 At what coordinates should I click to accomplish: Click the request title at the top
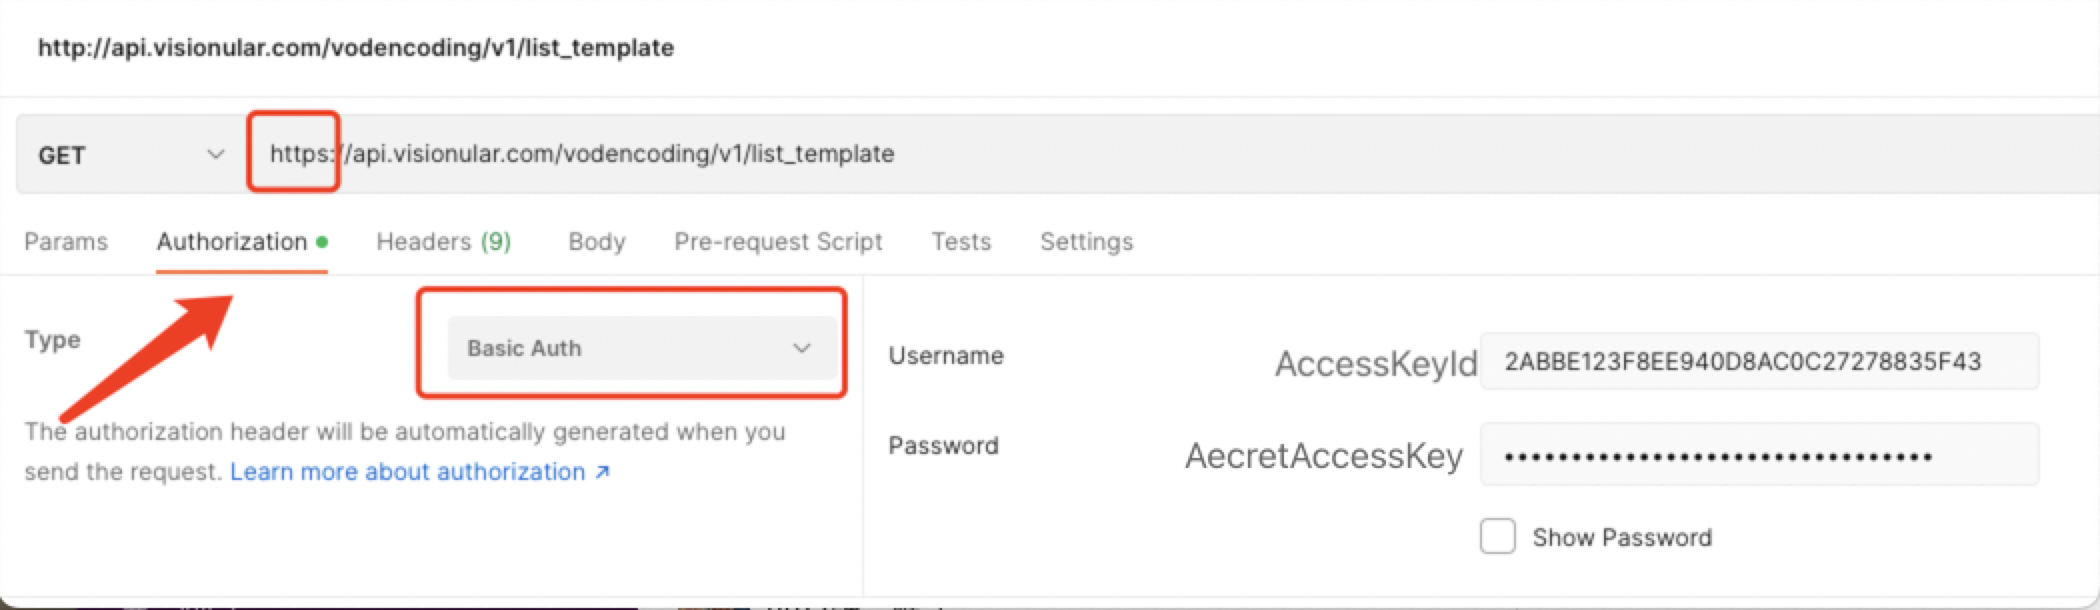tap(356, 48)
